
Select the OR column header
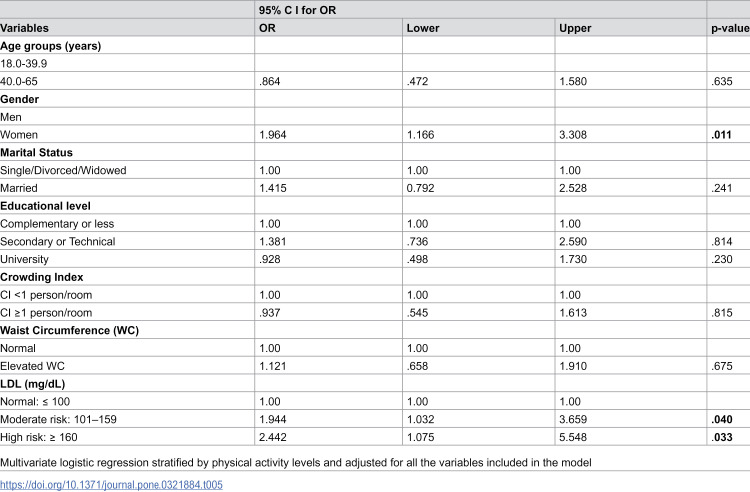267,28
